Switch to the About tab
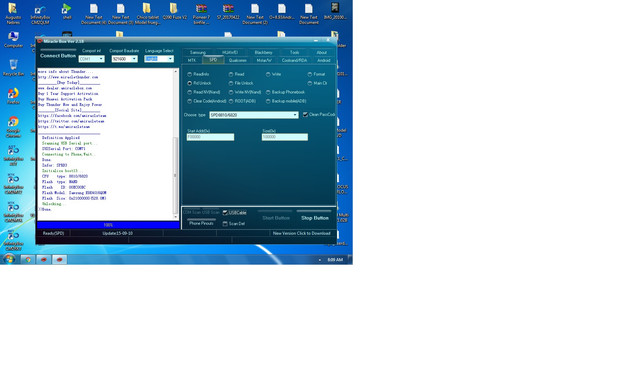The width and height of the screenshot is (640, 384). [x=322, y=52]
